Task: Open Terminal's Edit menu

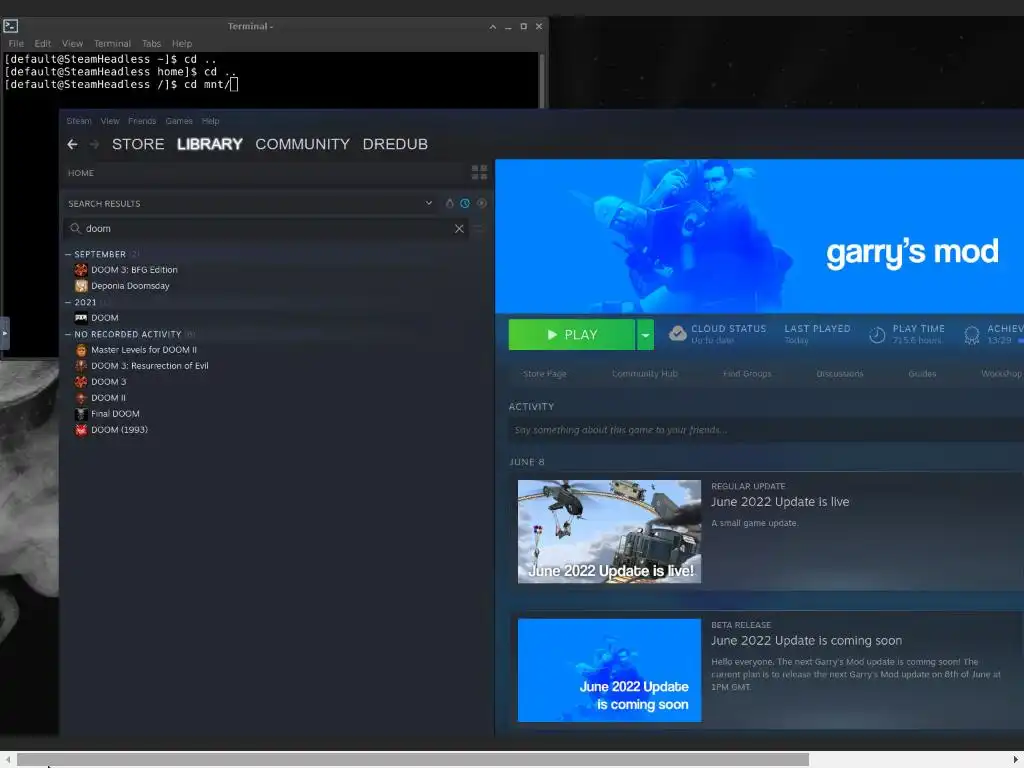Action: 42,44
